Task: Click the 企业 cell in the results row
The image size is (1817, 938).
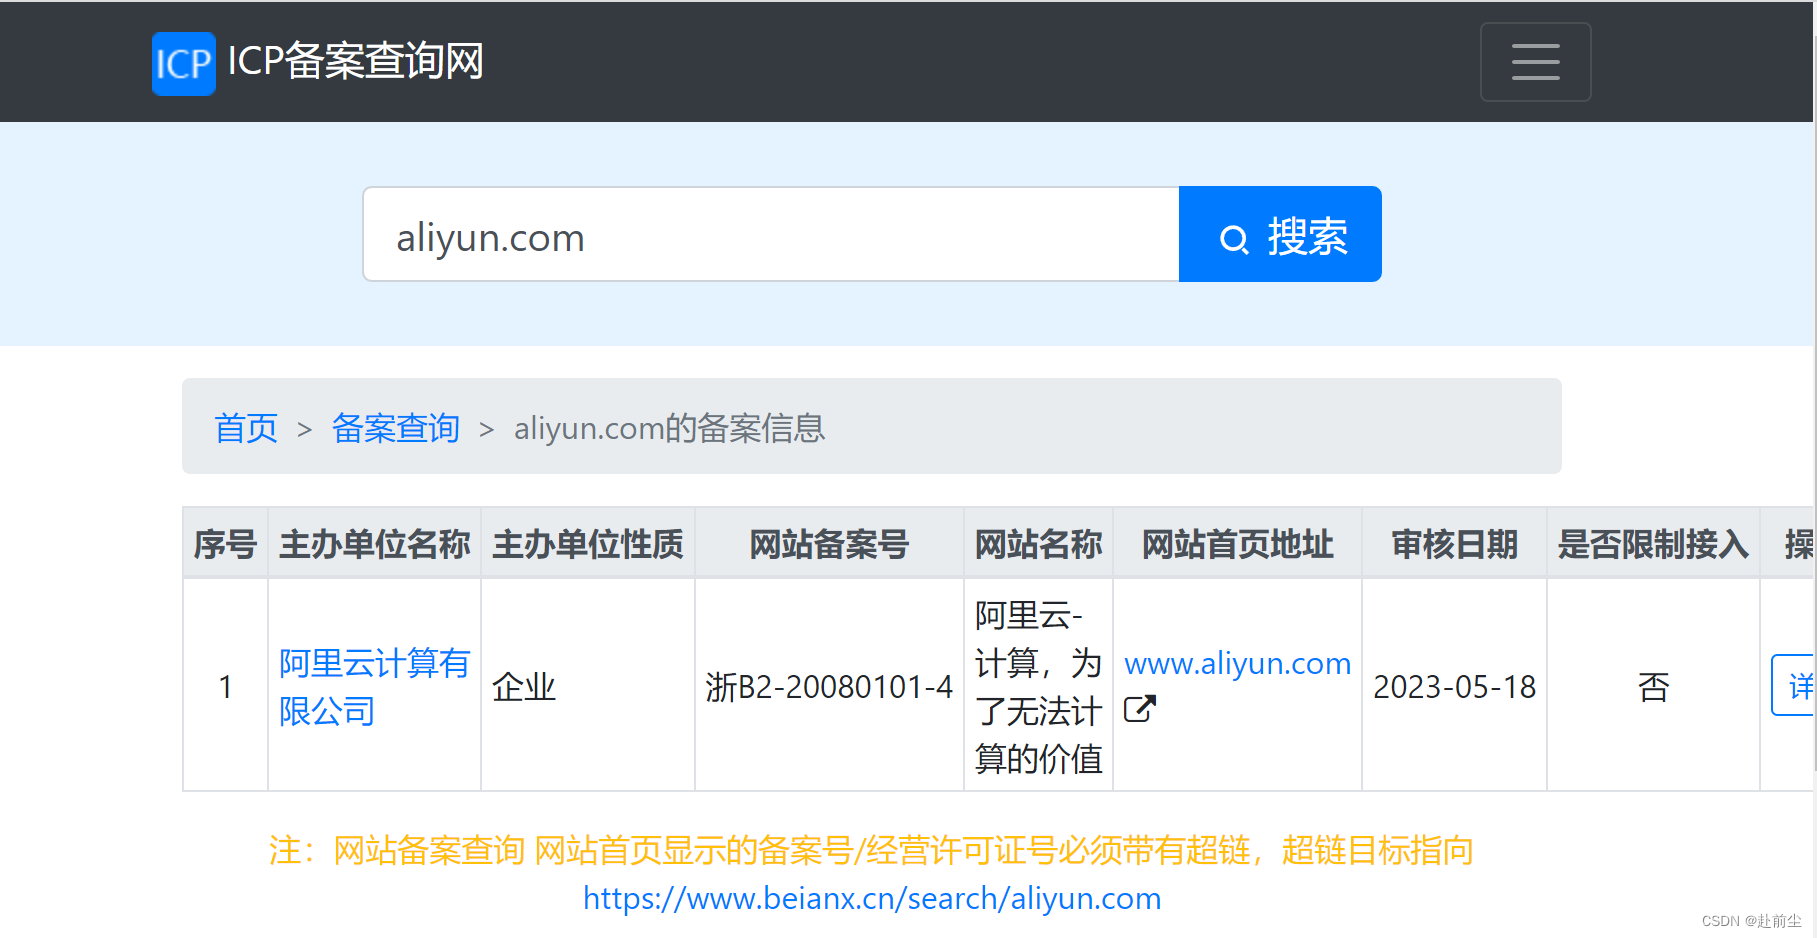Action: 523,687
